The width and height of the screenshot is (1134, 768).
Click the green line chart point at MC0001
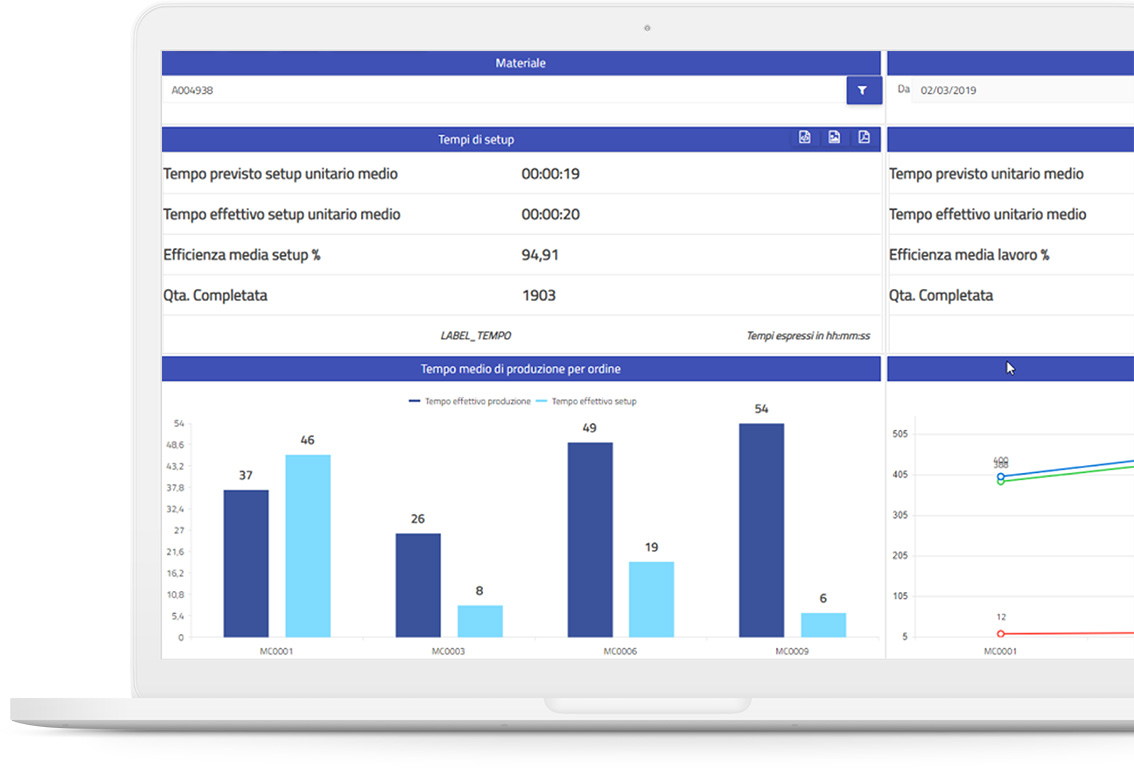(x=1001, y=482)
